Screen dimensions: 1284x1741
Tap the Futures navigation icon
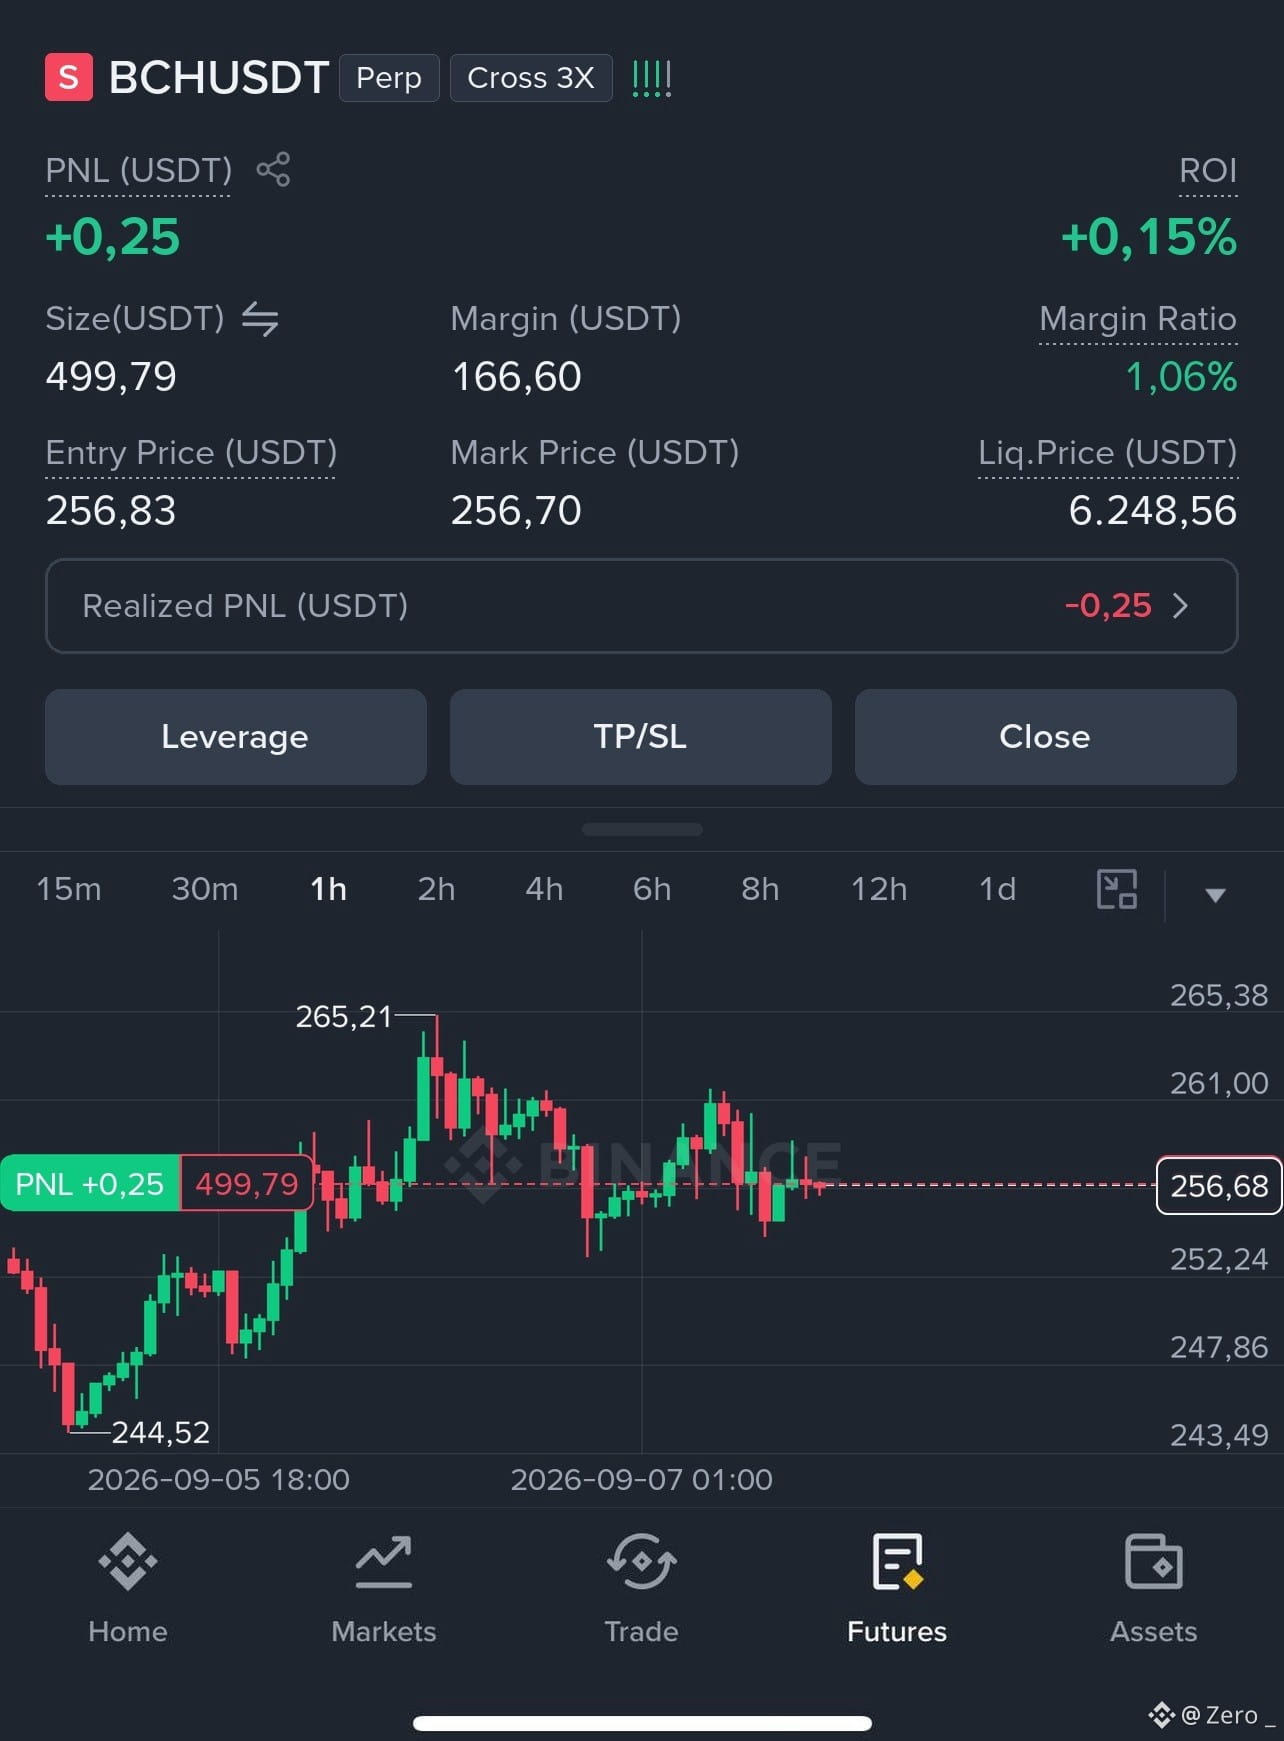(897, 1561)
